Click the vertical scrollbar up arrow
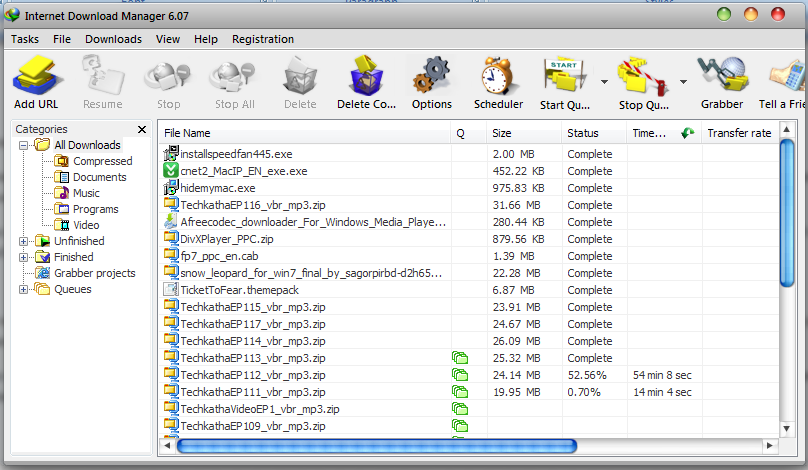The image size is (808, 470). coord(787,129)
